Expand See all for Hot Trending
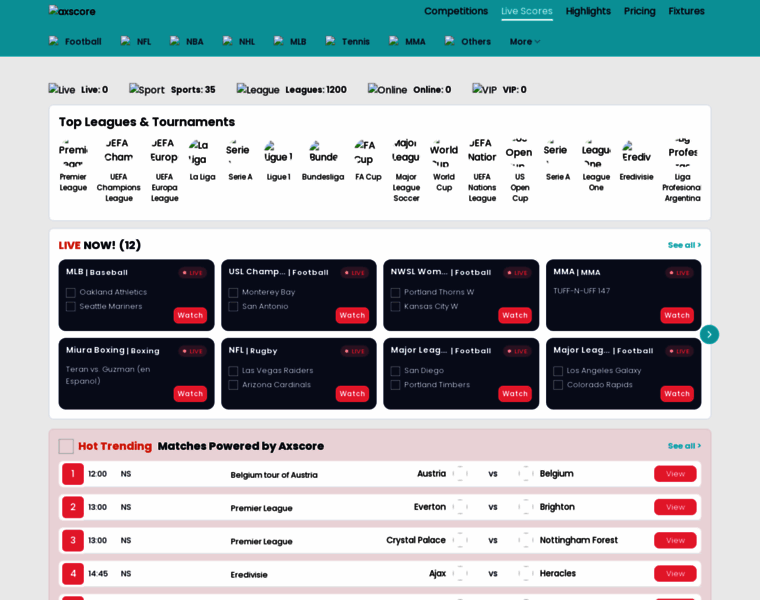760x600 pixels. 684,446
